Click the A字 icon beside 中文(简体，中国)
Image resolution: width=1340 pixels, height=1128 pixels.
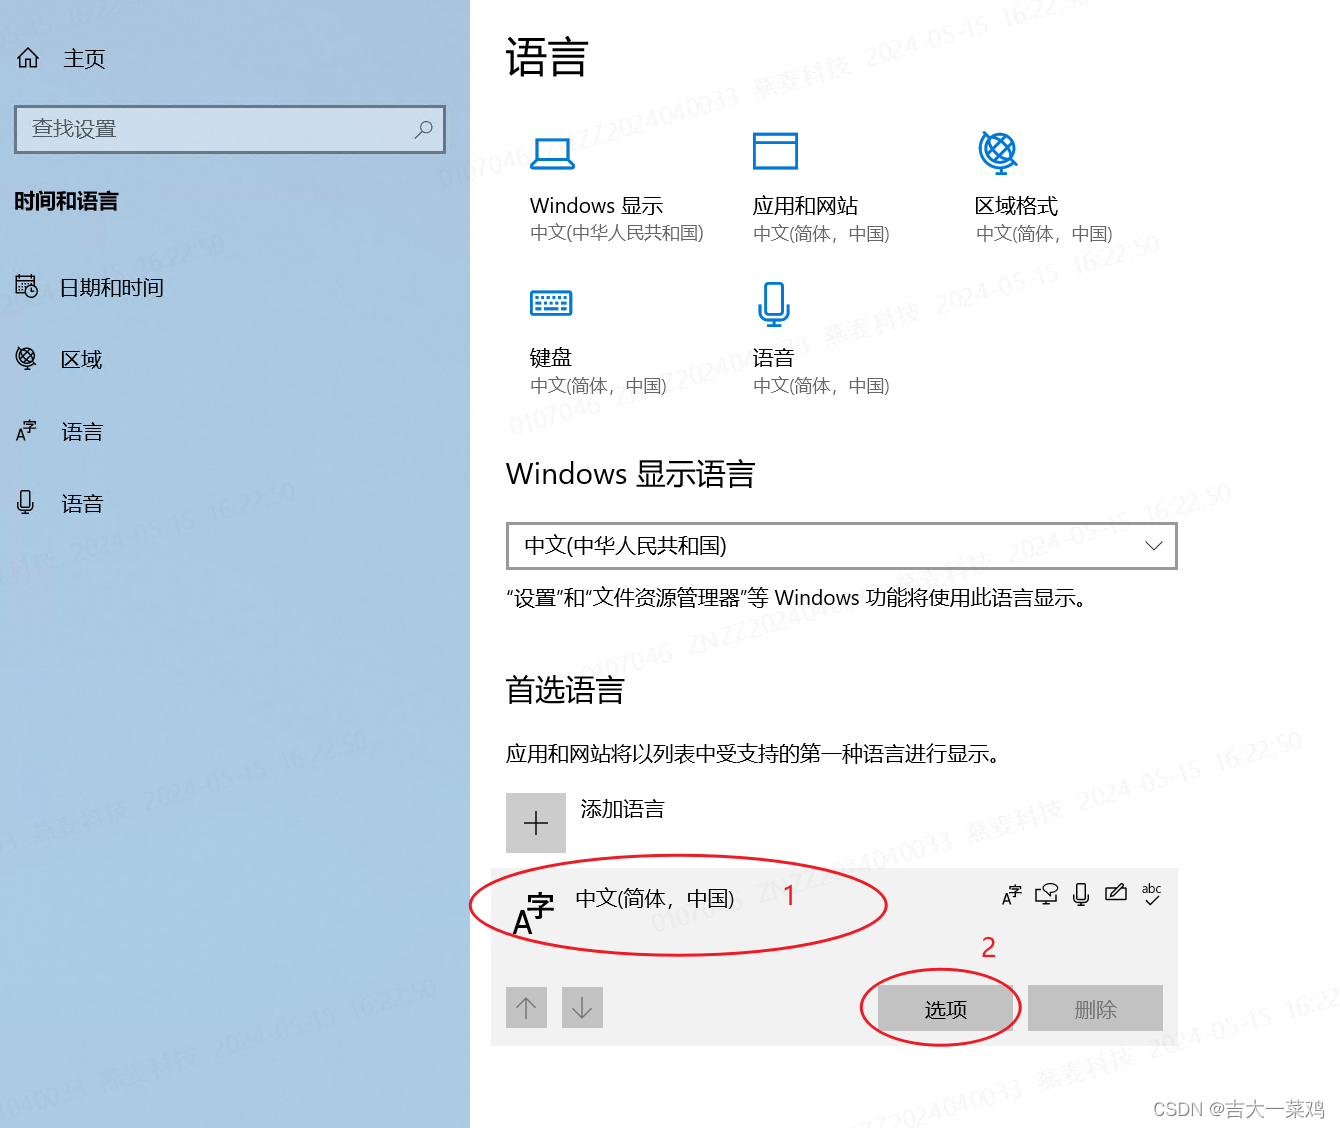(x=533, y=913)
